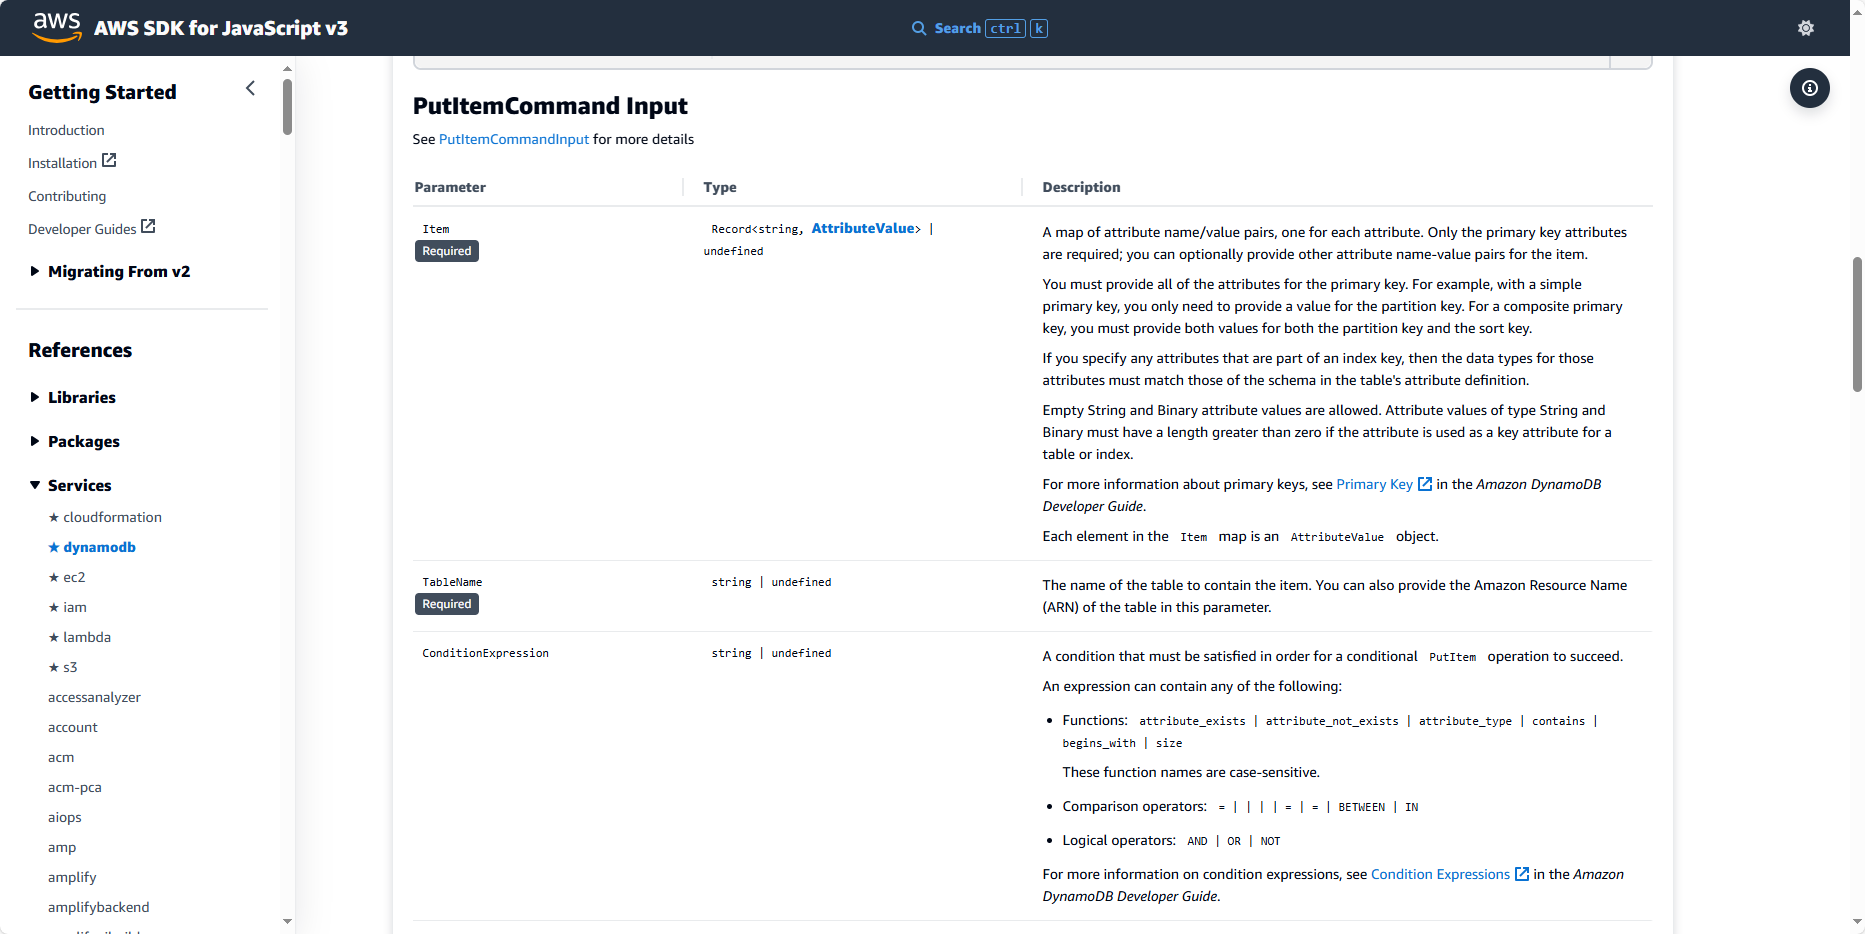
Task: Open the Introduction page
Action: coord(66,130)
